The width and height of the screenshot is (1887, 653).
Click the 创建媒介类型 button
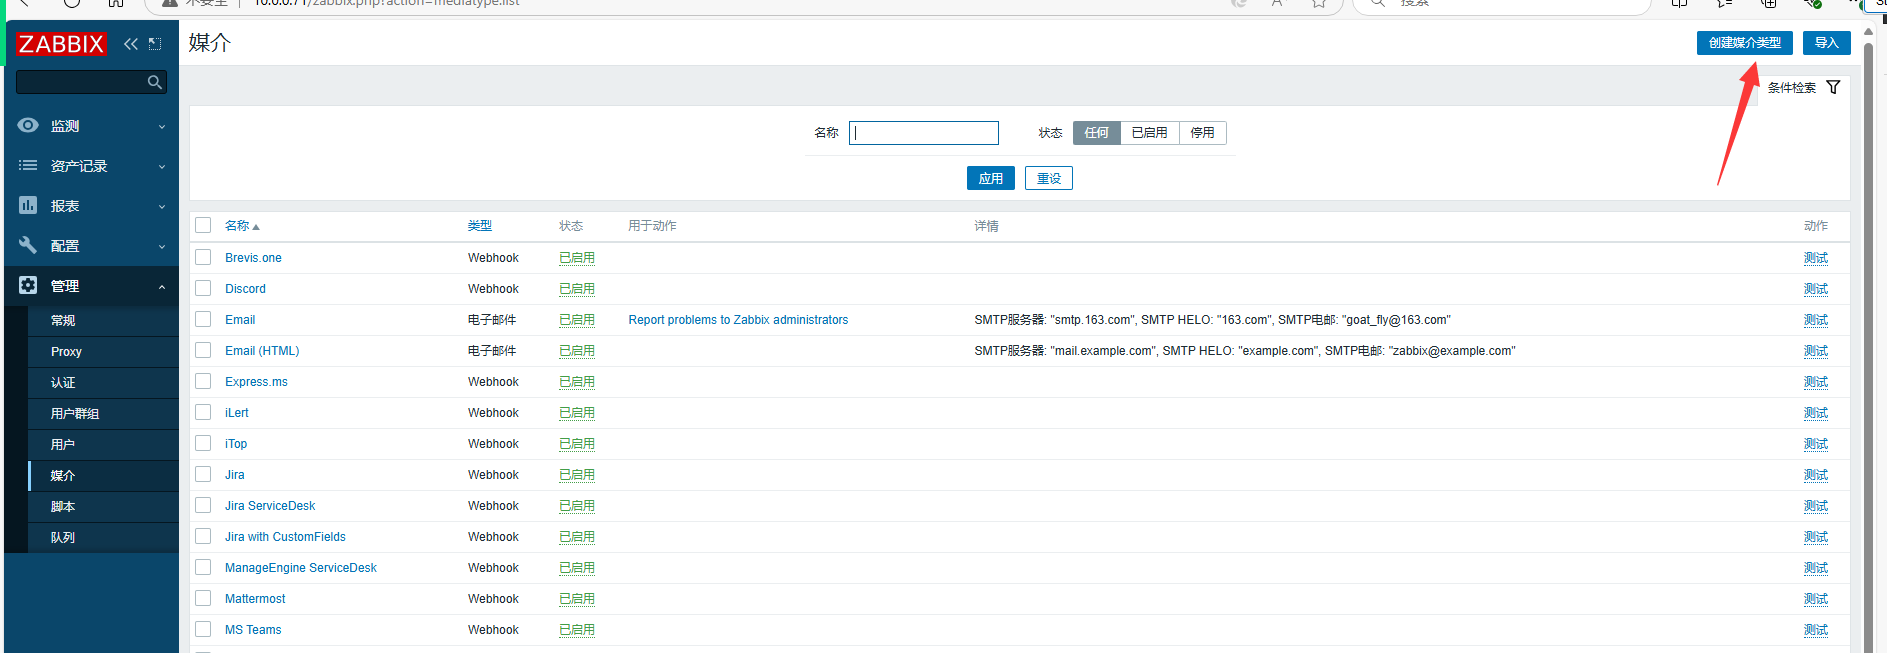1744,43
